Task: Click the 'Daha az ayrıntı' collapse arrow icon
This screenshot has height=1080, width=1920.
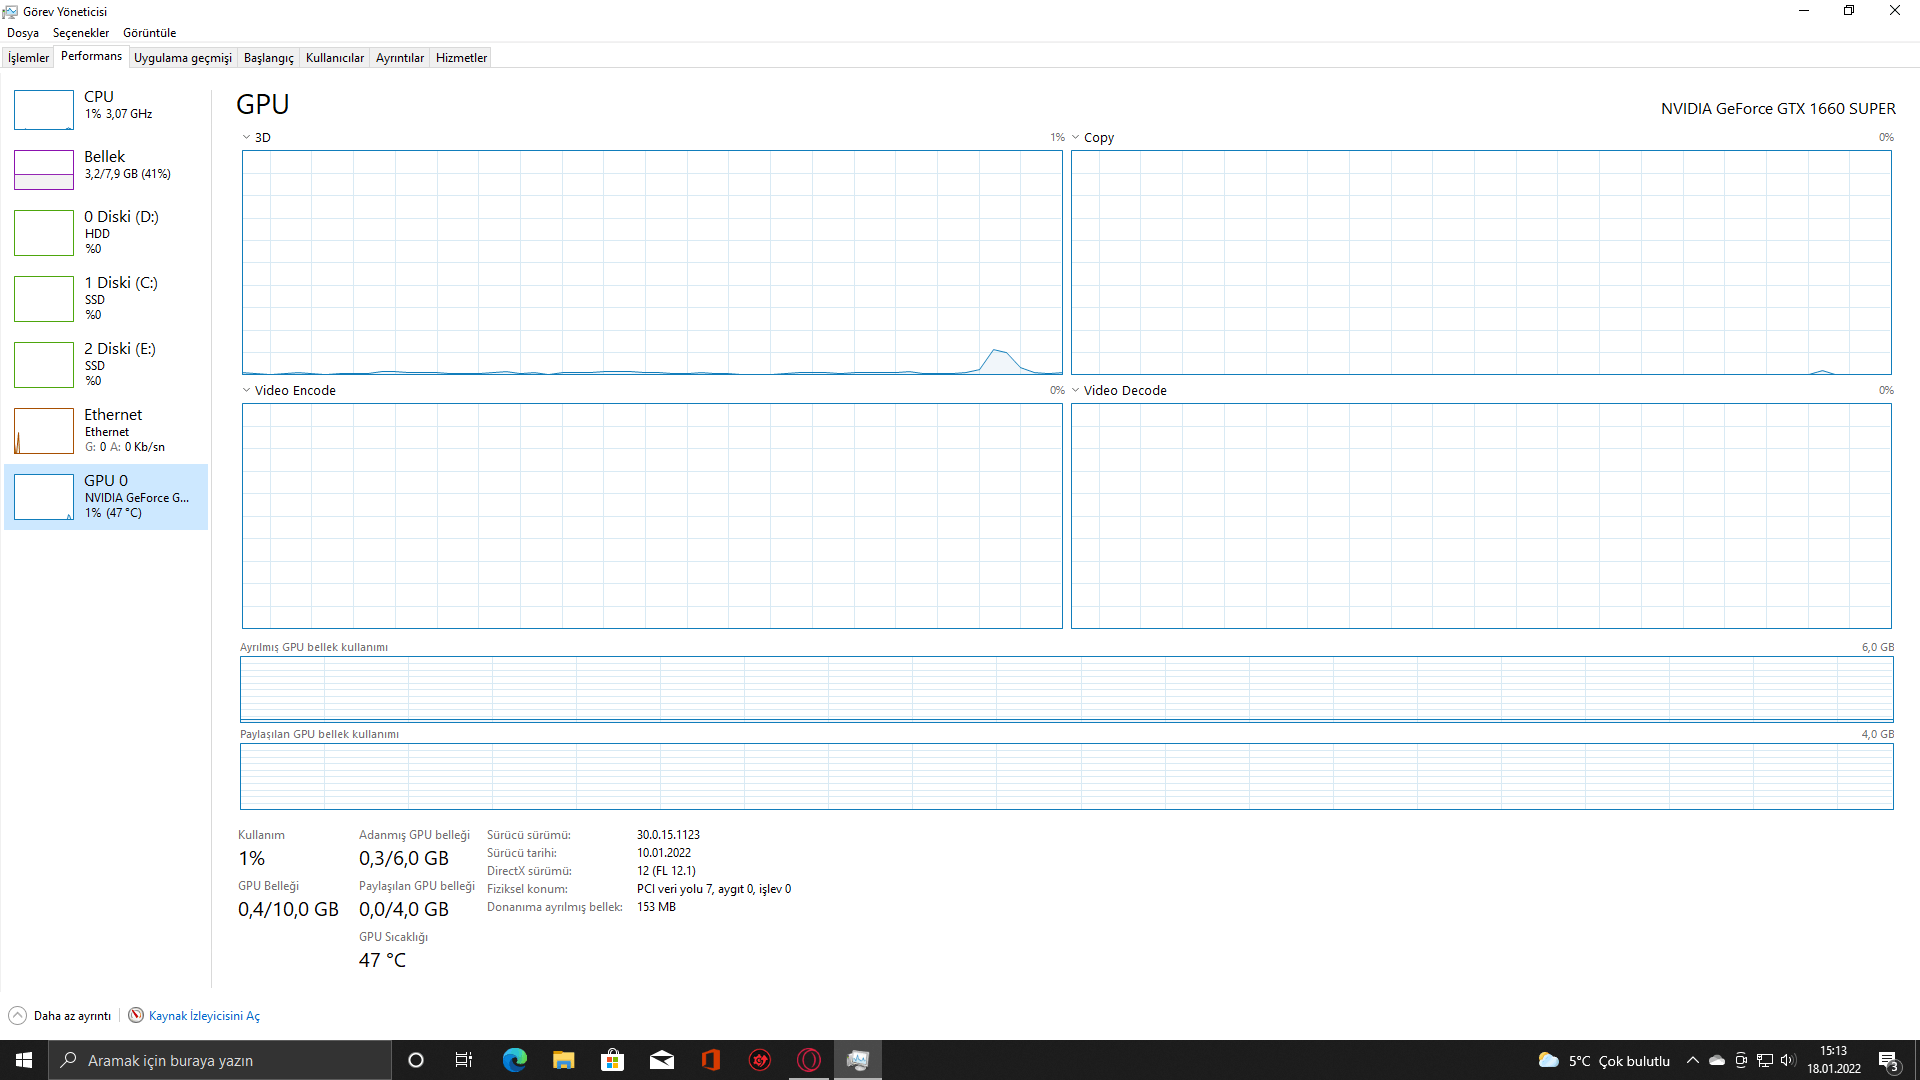Action: tap(17, 1015)
